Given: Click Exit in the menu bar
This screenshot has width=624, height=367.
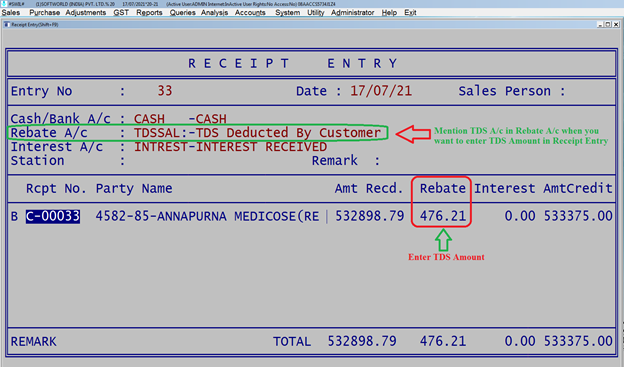Looking at the screenshot, I should point(410,12).
